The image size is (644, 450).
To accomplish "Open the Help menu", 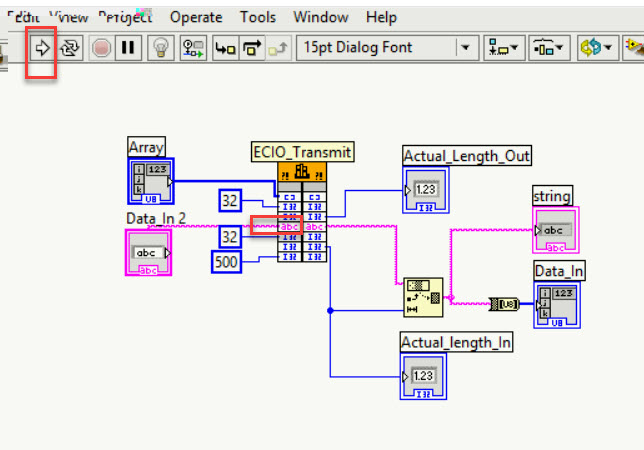I will 382,17.
